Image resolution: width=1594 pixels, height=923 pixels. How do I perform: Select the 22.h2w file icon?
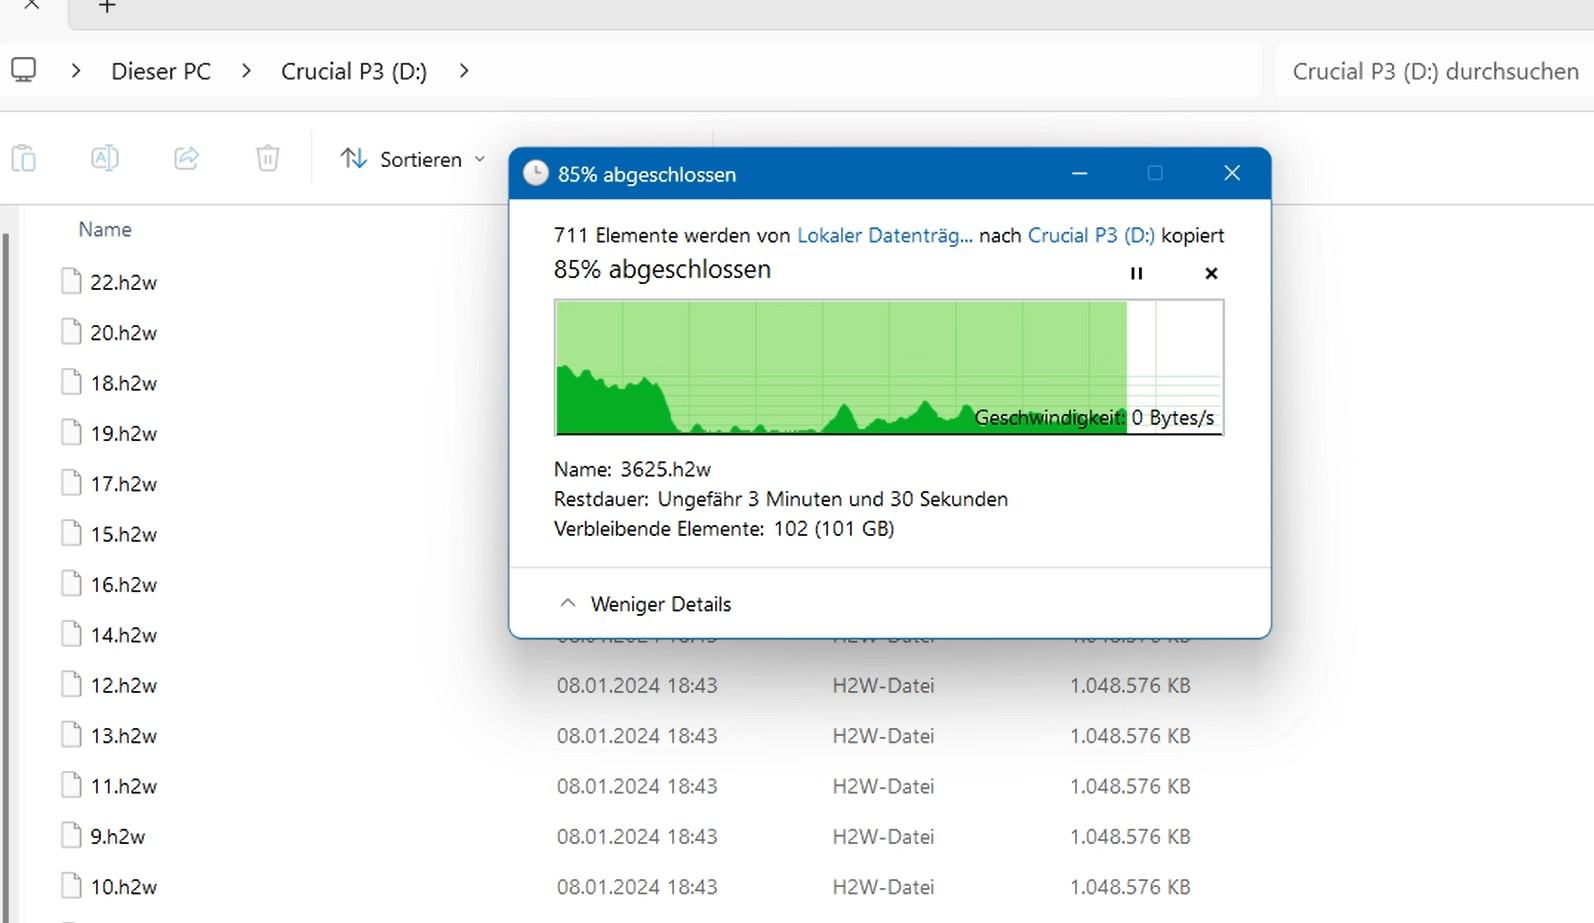(x=71, y=282)
